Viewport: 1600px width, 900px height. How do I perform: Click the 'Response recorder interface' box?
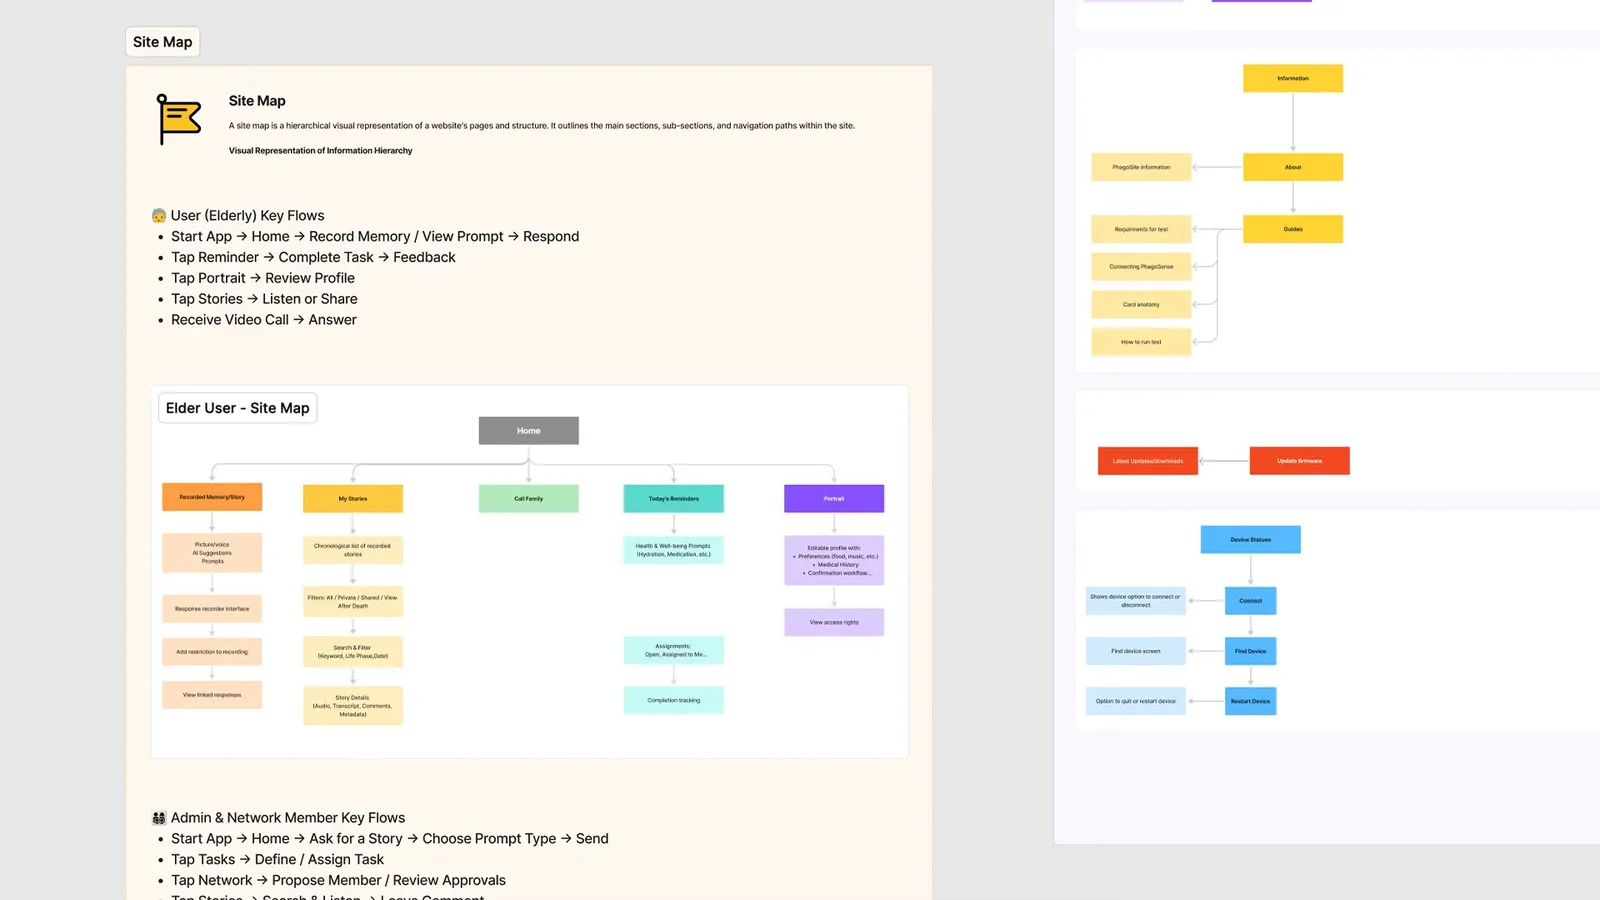click(x=212, y=608)
